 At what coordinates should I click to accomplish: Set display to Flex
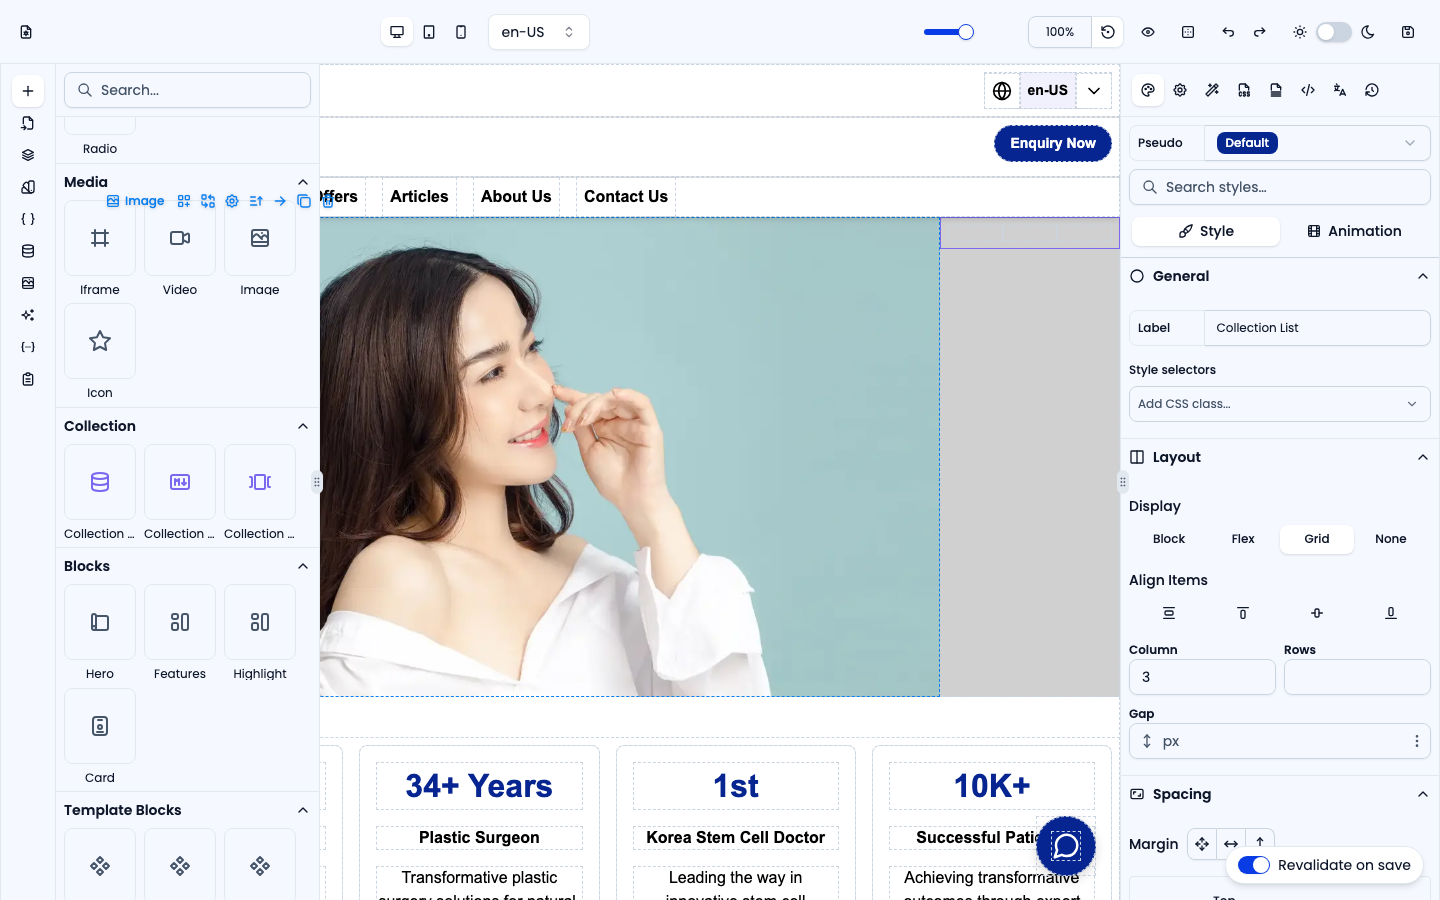tap(1243, 539)
